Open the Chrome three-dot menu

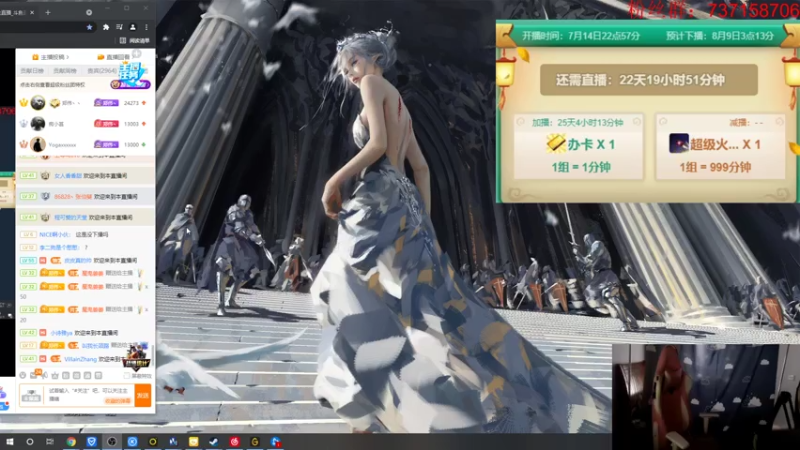pos(146,27)
